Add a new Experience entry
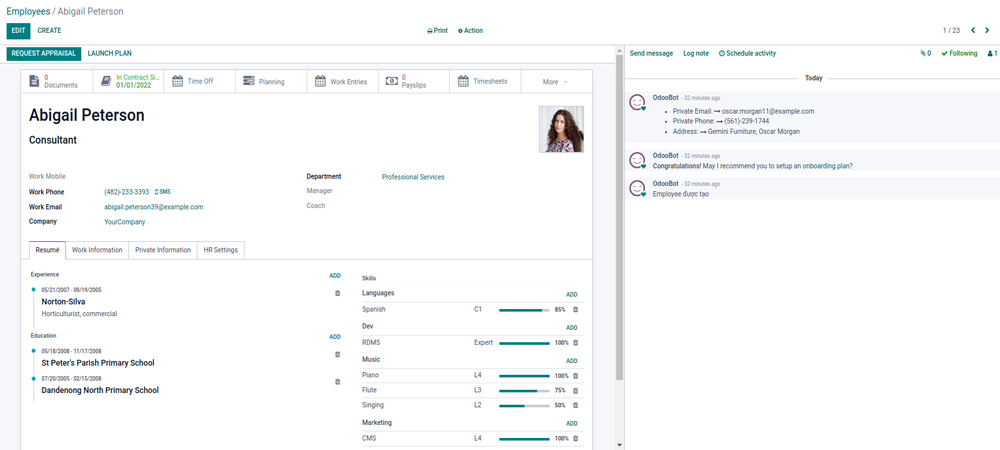Image resolution: width=1000 pixels, height=450 pixels. point(335,276)
